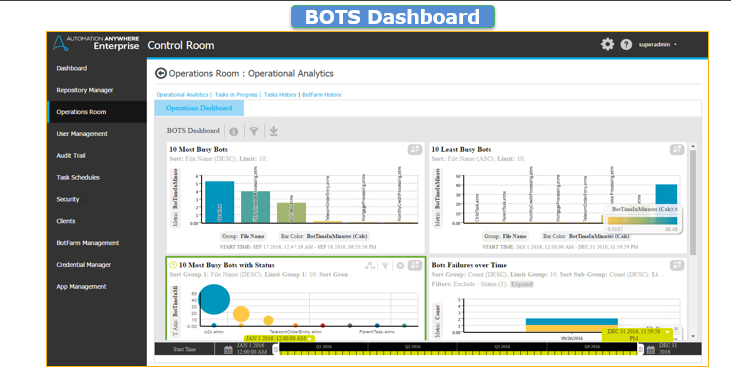
Task: Open the help question mark icon
Action: (626, 44)
